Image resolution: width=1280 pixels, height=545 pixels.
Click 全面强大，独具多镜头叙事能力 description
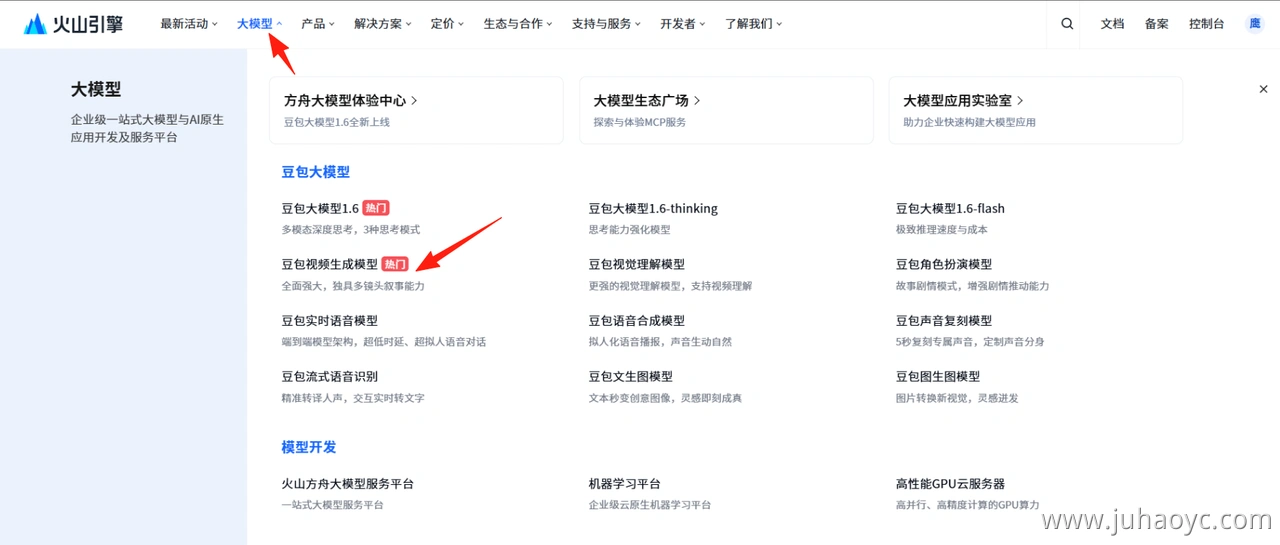pos(353,286)
